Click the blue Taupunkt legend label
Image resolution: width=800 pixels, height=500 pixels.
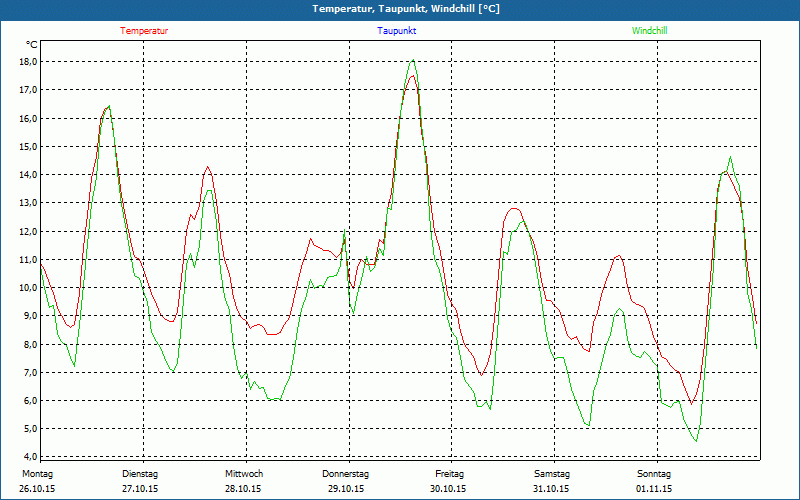click(x=396, y=31)
